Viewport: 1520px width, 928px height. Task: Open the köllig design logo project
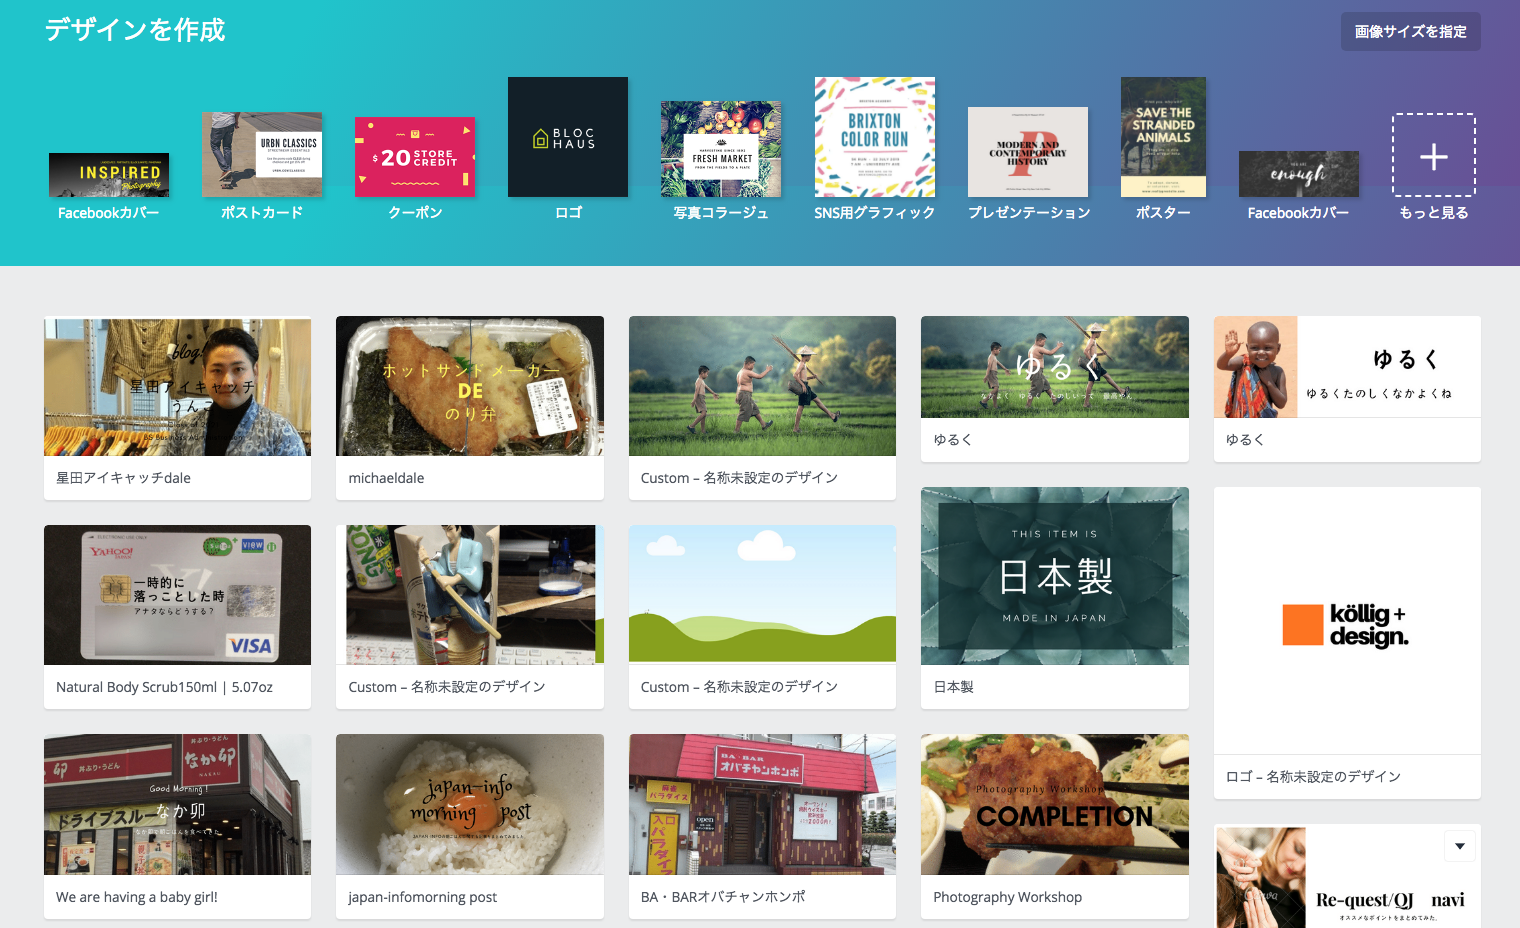pyautogui.click(x=1346, y=622)
